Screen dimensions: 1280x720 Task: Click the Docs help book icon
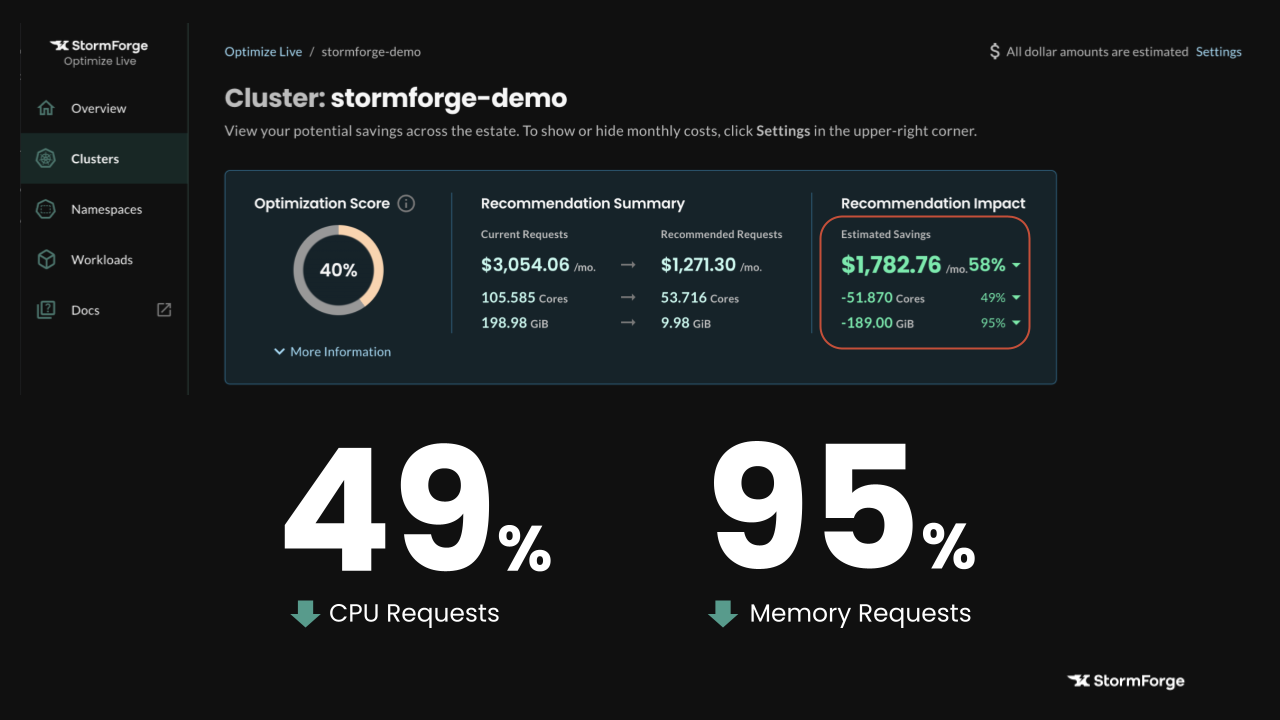tap(46, 310)
